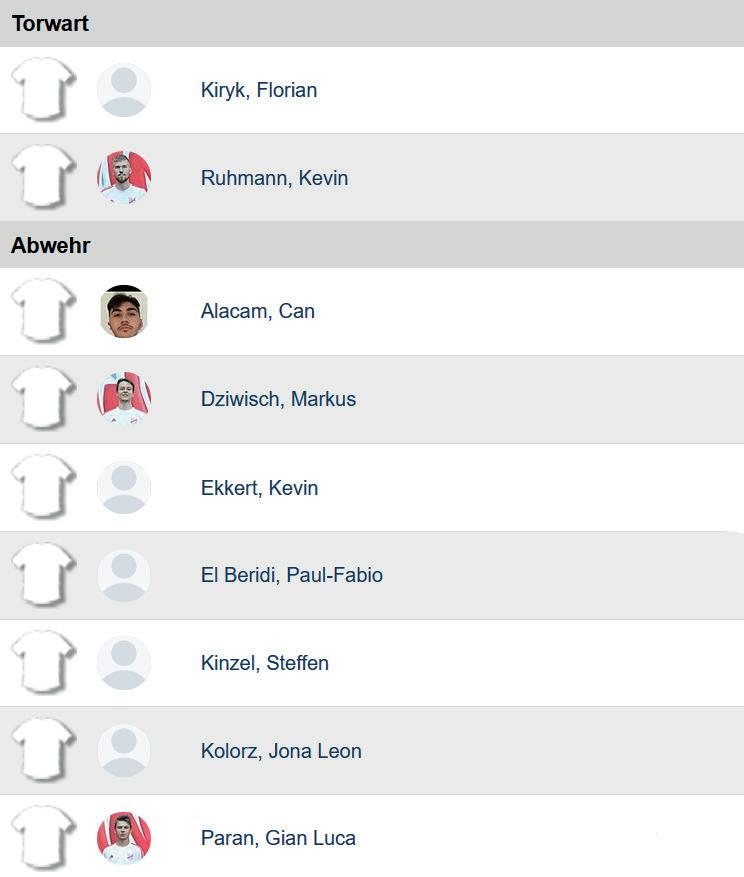Click the jersey icon for El Beridi, Paul-Fabio
The image size is (744, 877).
[44, 575]
